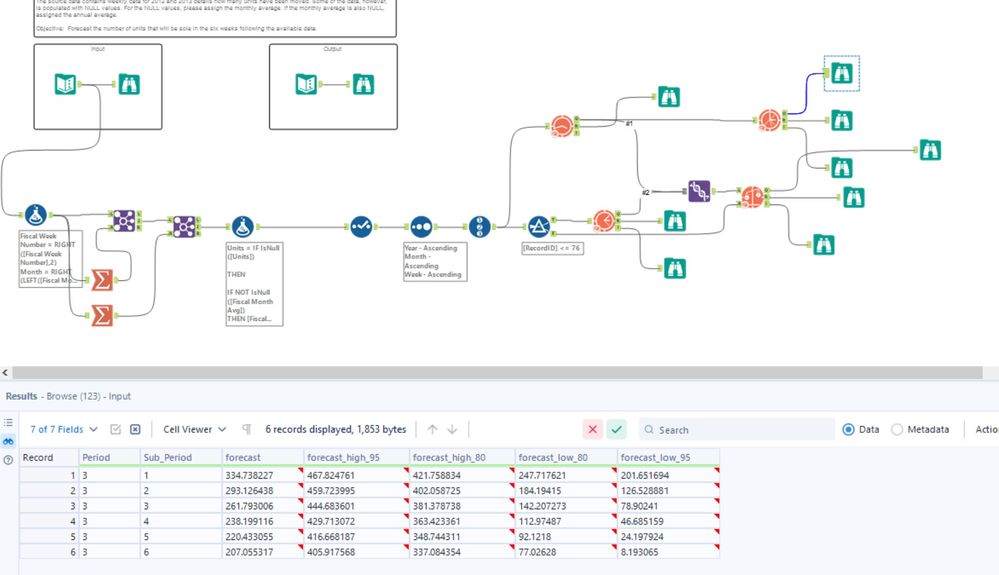Select the ARIMA time series tool
Image resolution: width=999 pixels, height=575 pixels.
click(604, 221)
